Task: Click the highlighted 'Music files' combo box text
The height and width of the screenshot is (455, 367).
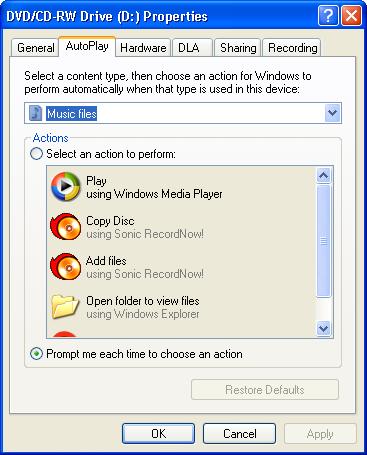Action: point(72,114)
